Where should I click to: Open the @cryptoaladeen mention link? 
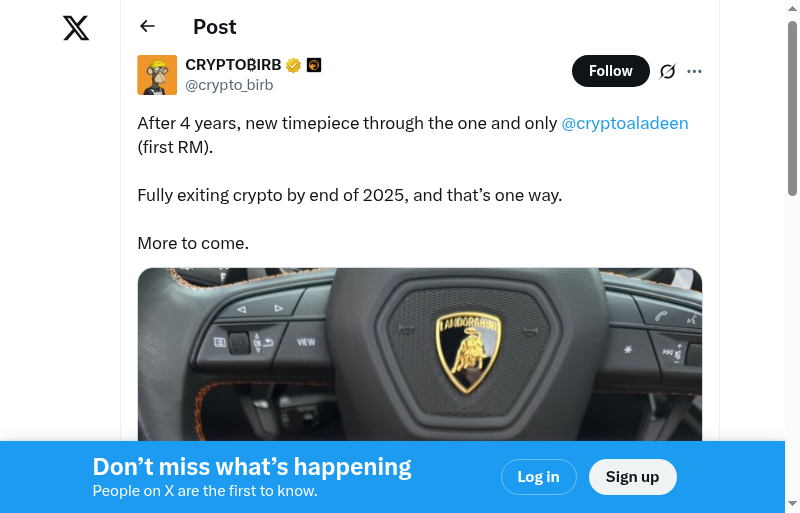625,123
